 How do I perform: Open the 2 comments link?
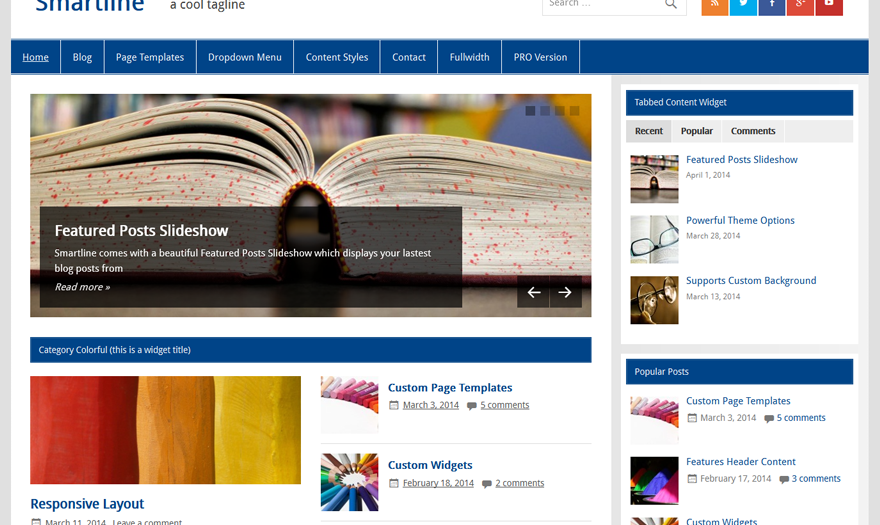519,483
